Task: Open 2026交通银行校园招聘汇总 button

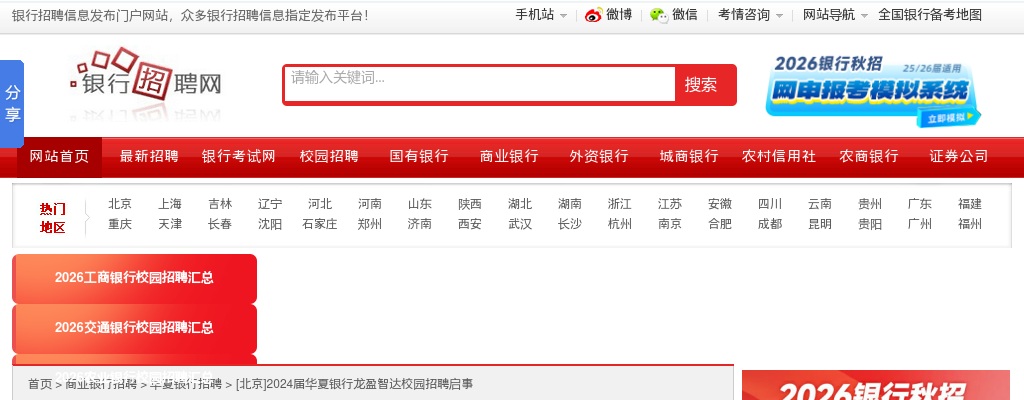Action: [x=134, y=328]
